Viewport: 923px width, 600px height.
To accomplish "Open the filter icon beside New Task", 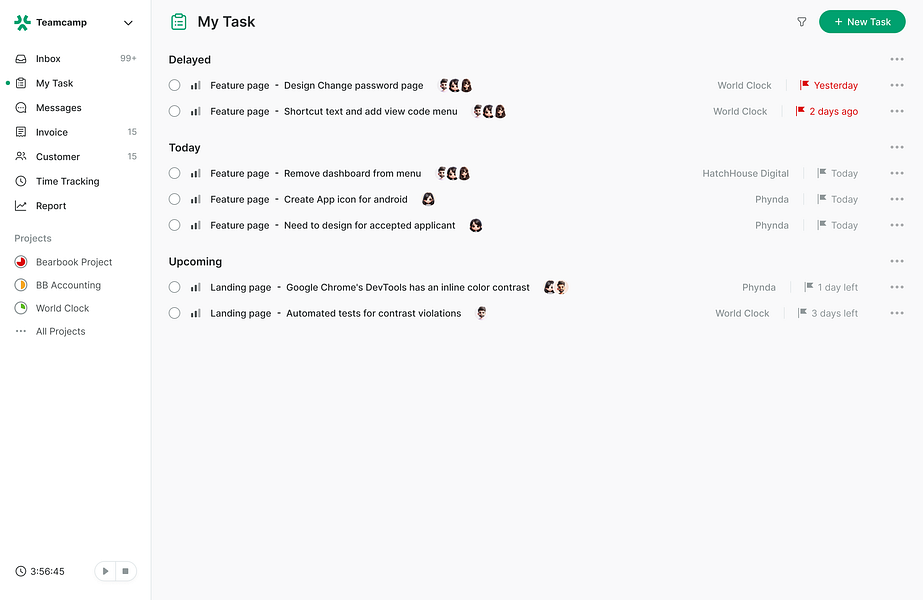I will (801, 22).
